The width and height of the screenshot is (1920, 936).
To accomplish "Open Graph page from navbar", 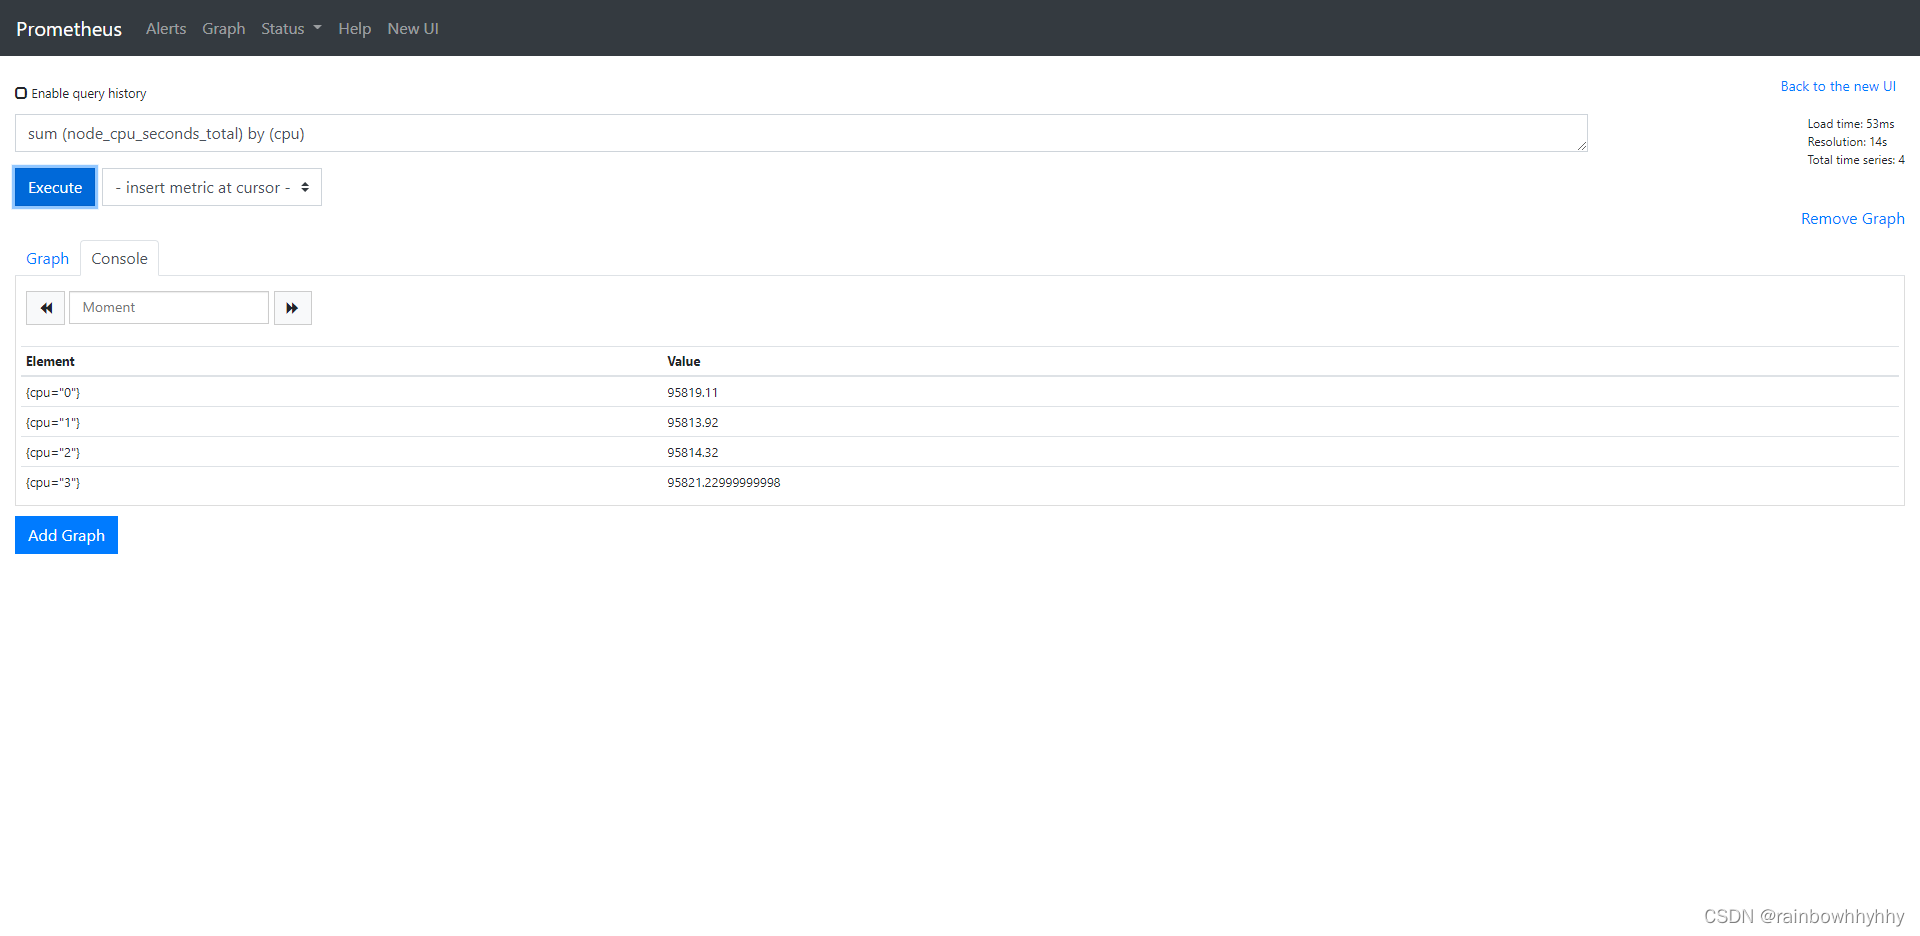I will (224, 28).
